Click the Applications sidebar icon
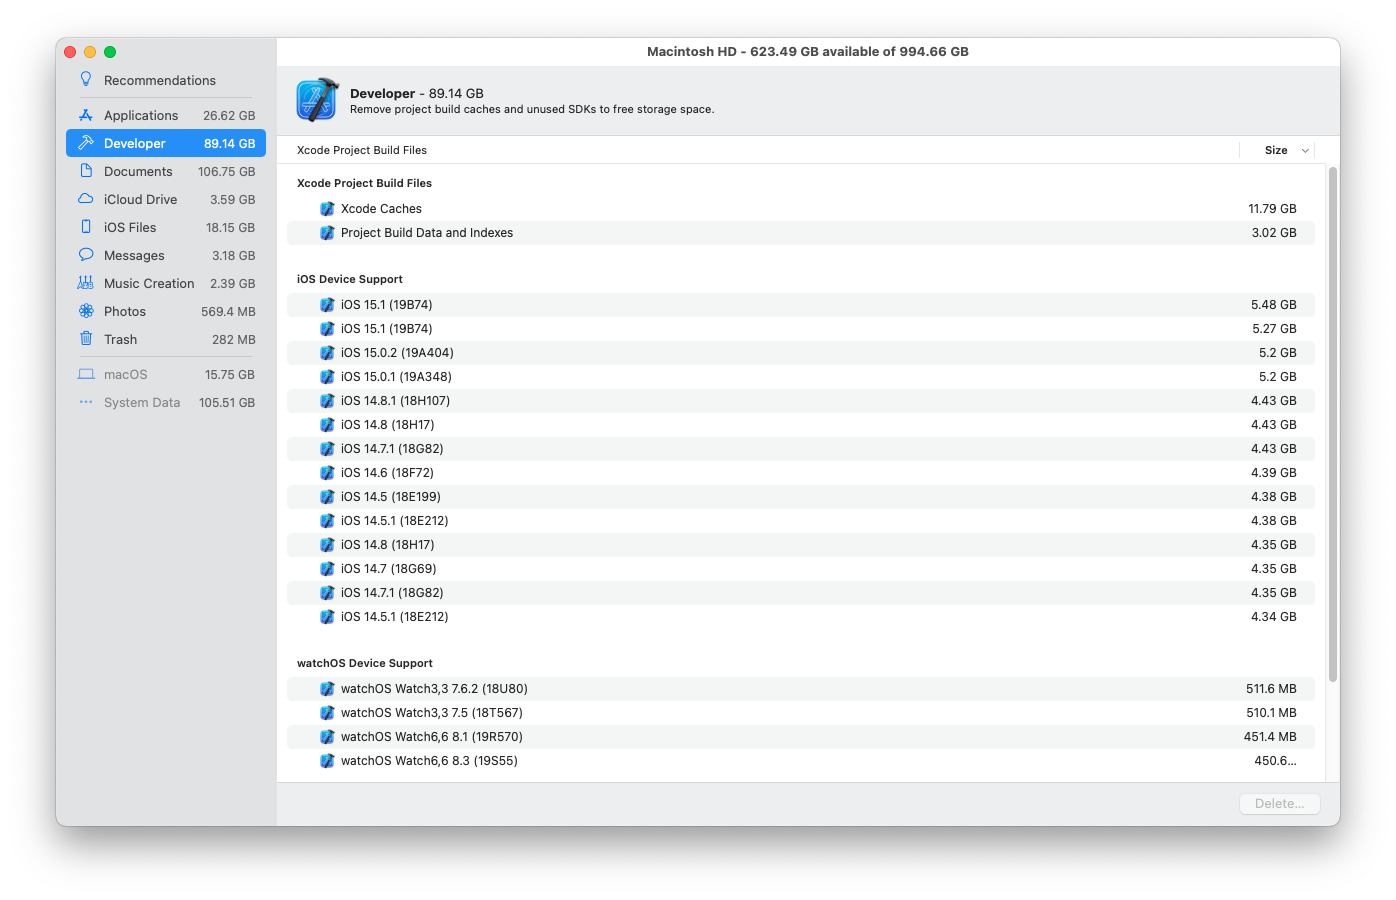The image size is (1396, 900). (86, 115)
